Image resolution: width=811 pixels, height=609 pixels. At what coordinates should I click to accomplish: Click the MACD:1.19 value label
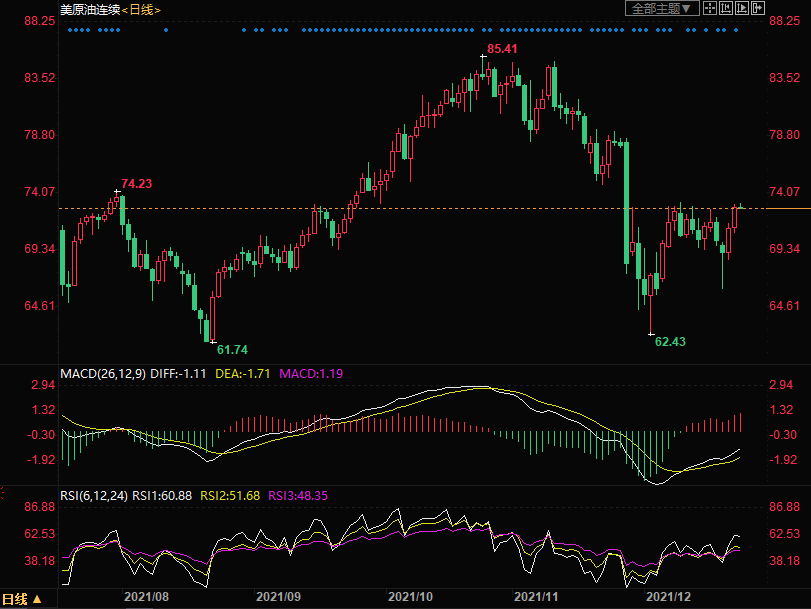pos(310,373)
